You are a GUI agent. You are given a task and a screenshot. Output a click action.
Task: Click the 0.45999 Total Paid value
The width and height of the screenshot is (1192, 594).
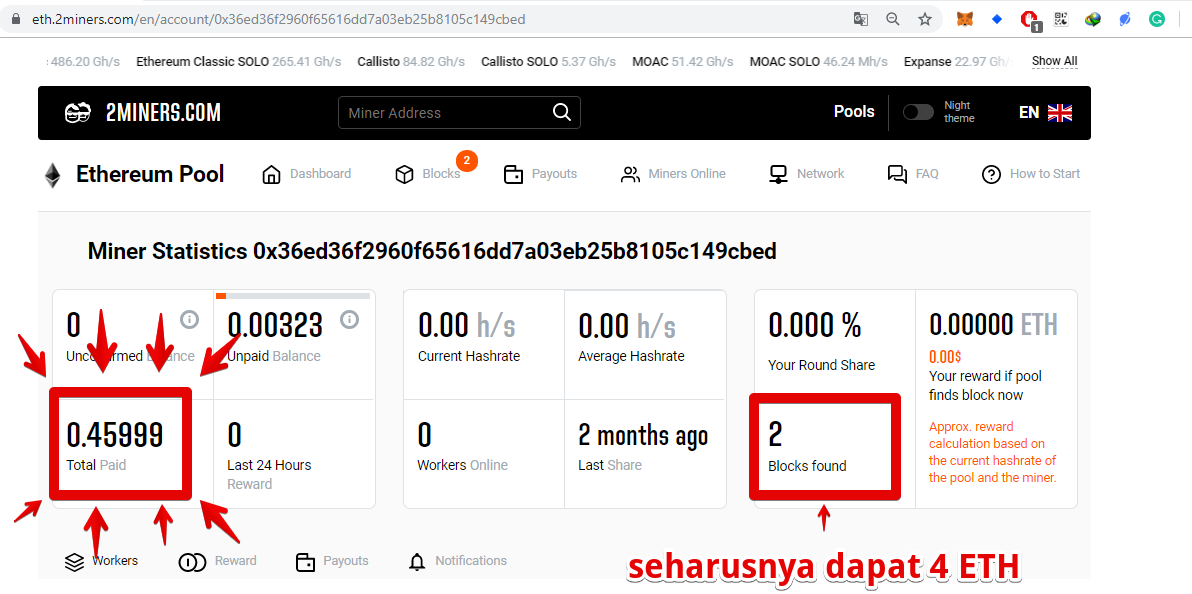115,435
